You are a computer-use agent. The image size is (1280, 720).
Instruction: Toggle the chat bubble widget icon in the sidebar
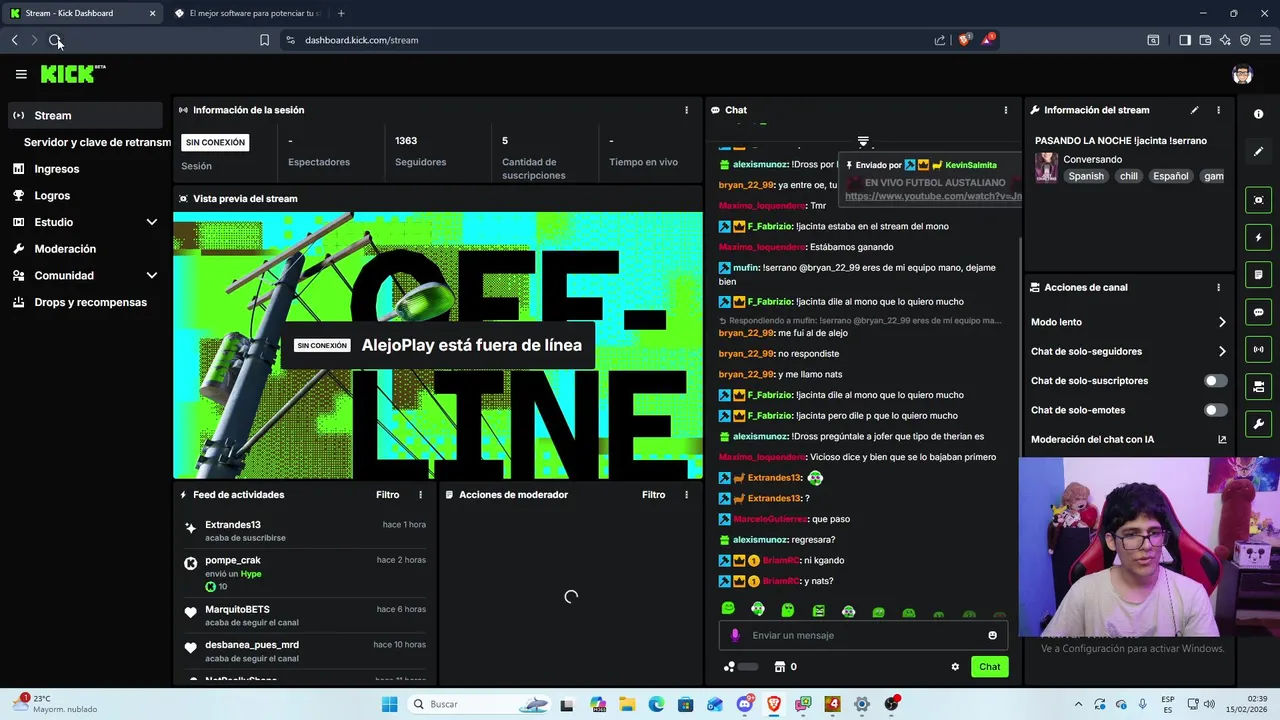[x=1258, y=312]
